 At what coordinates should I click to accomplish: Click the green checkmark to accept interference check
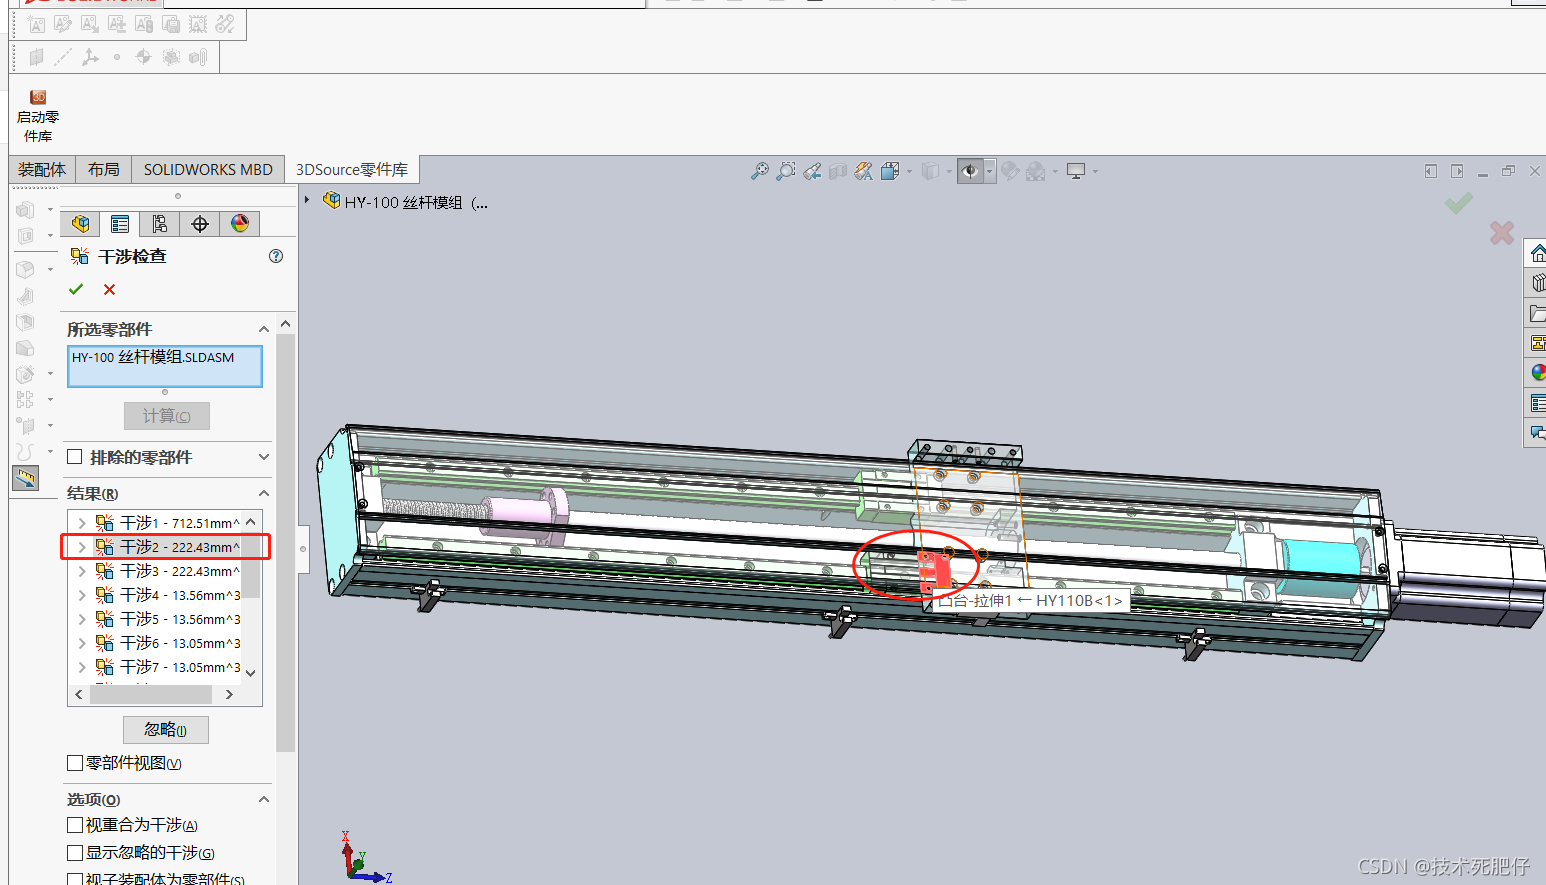pyautogui.click(x=76, y=289)
